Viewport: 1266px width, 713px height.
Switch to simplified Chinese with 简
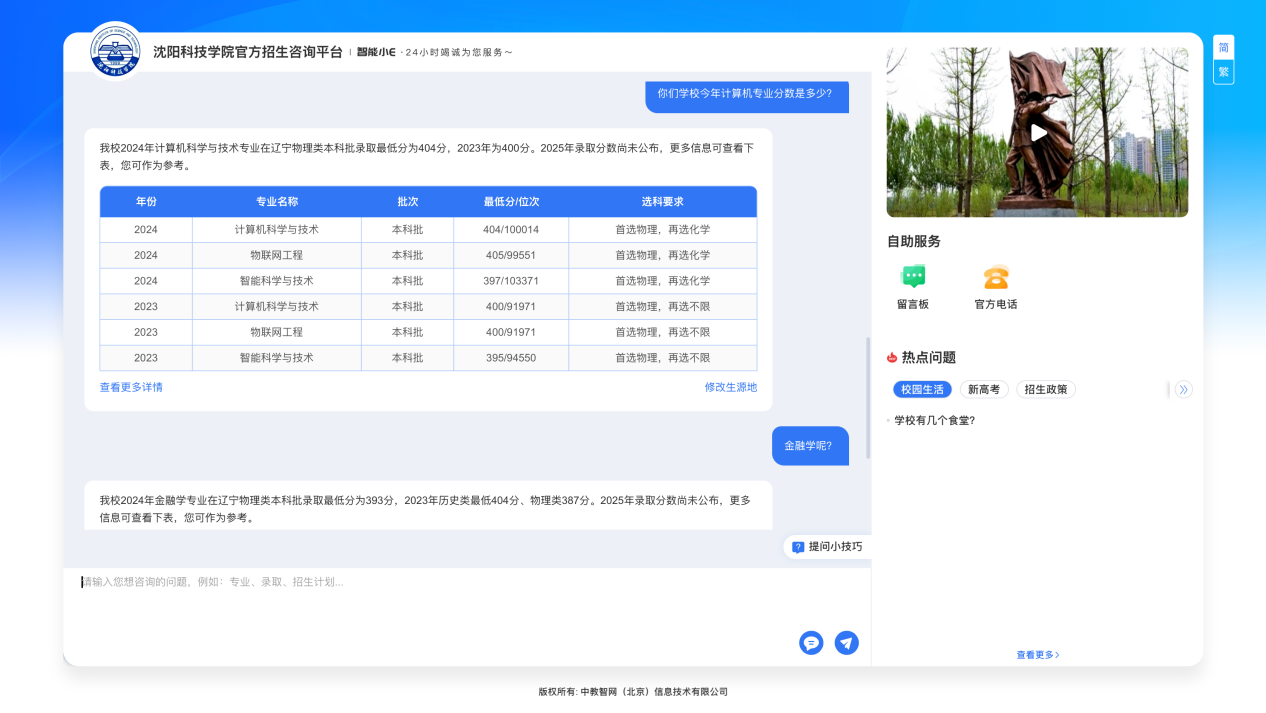(x=1223, y=48)
